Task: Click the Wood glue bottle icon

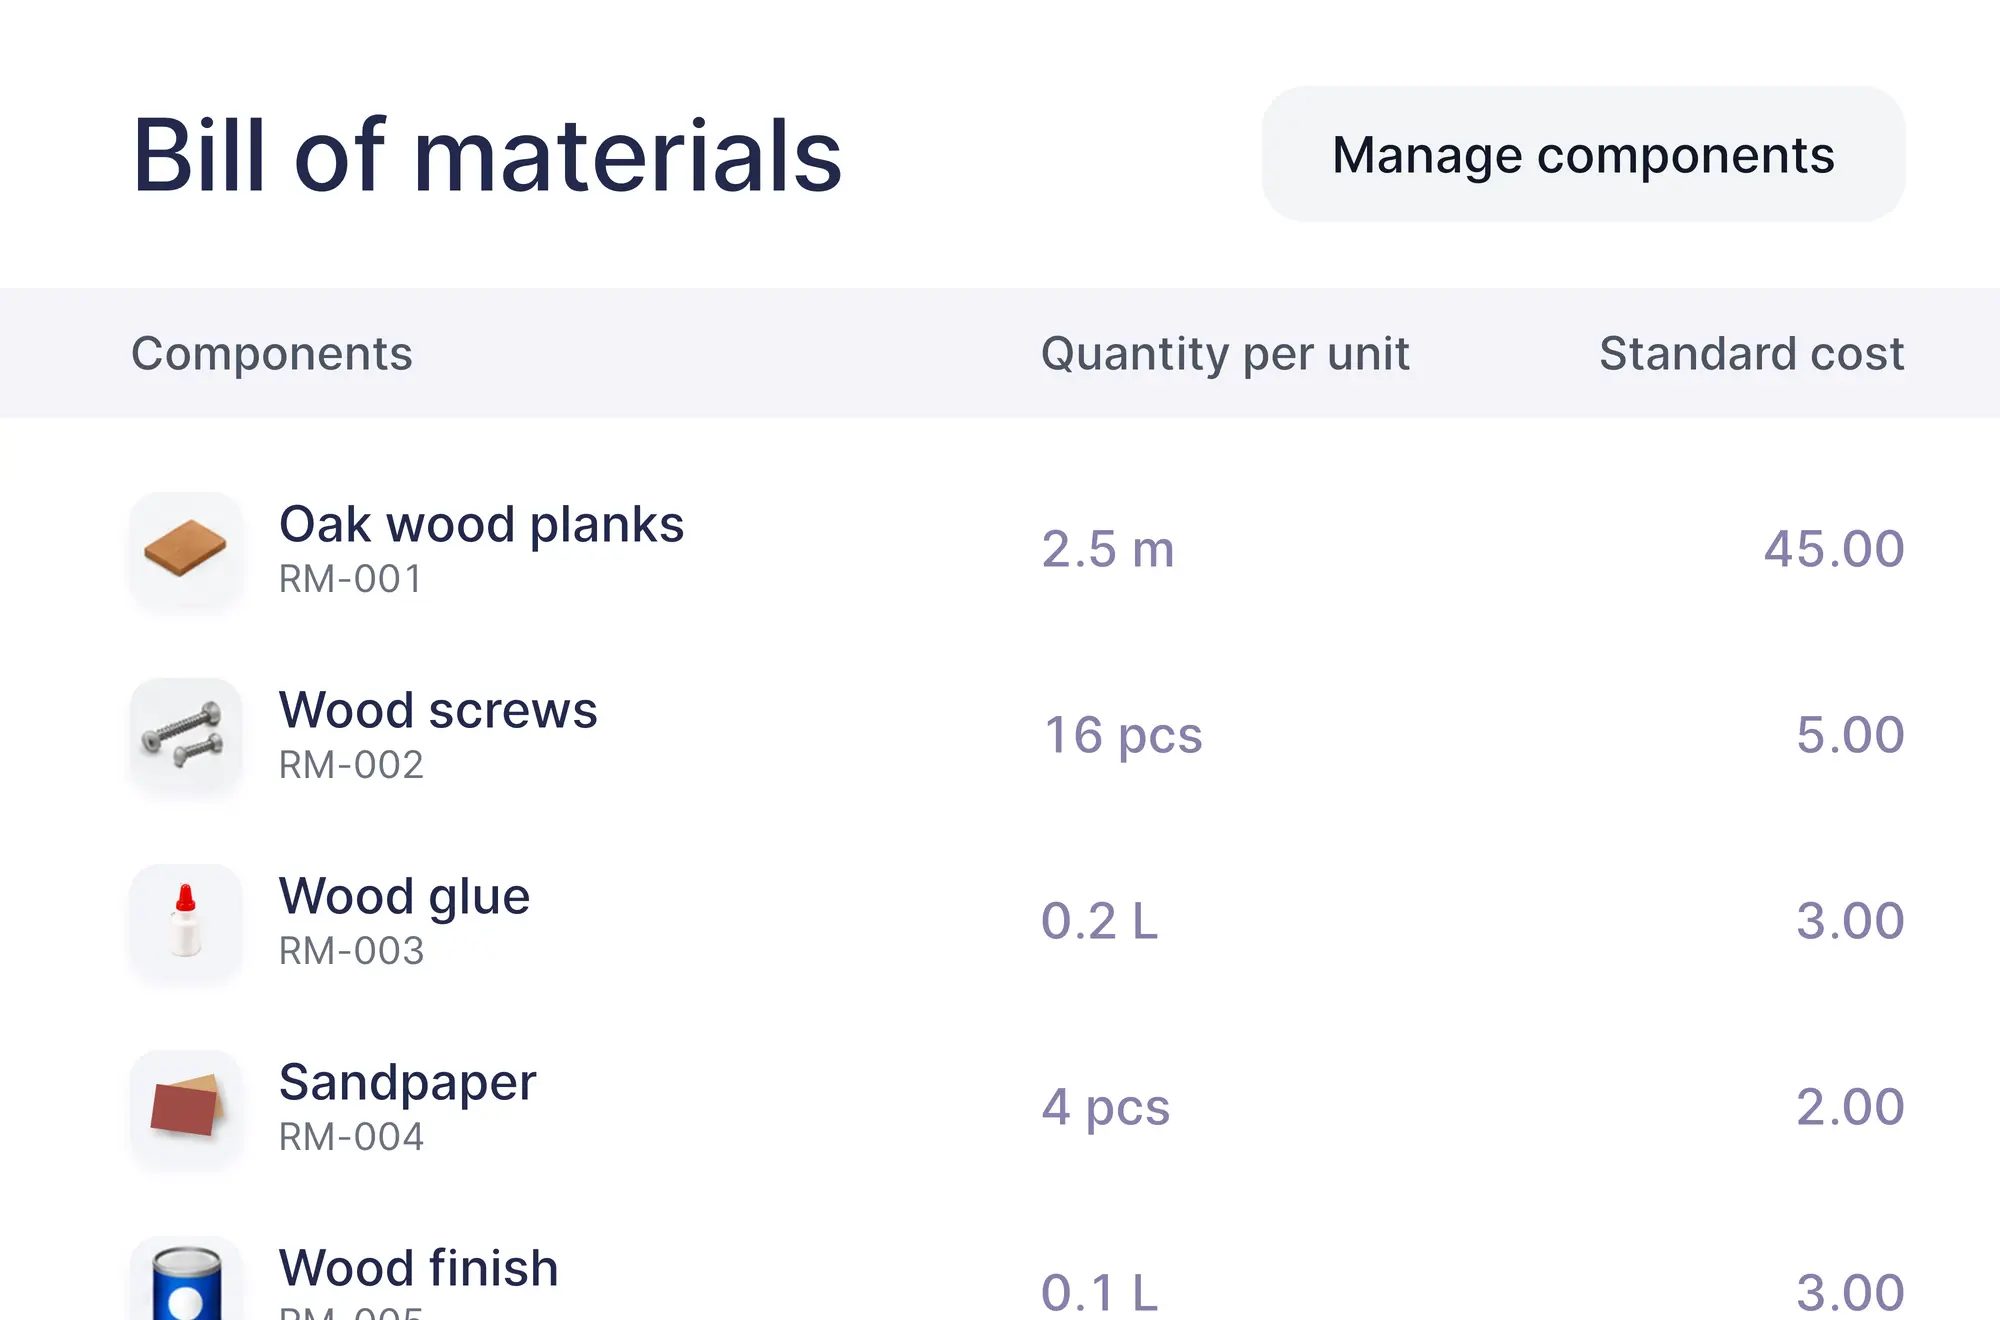Action: pyautogui.click(x=186, y=920)
